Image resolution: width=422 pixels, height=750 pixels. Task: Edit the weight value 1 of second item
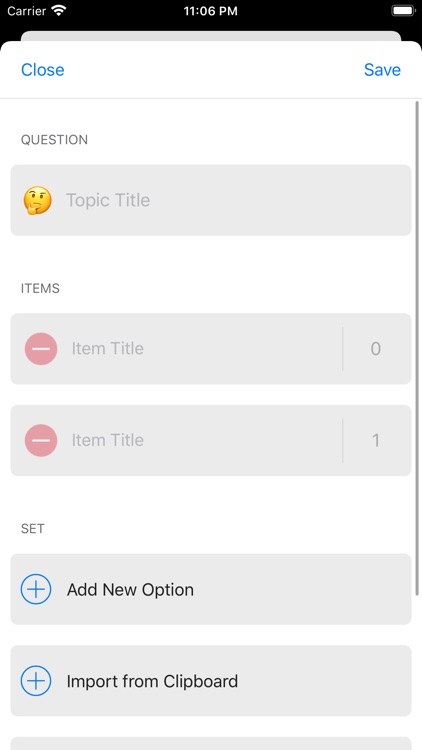point(376,440)
